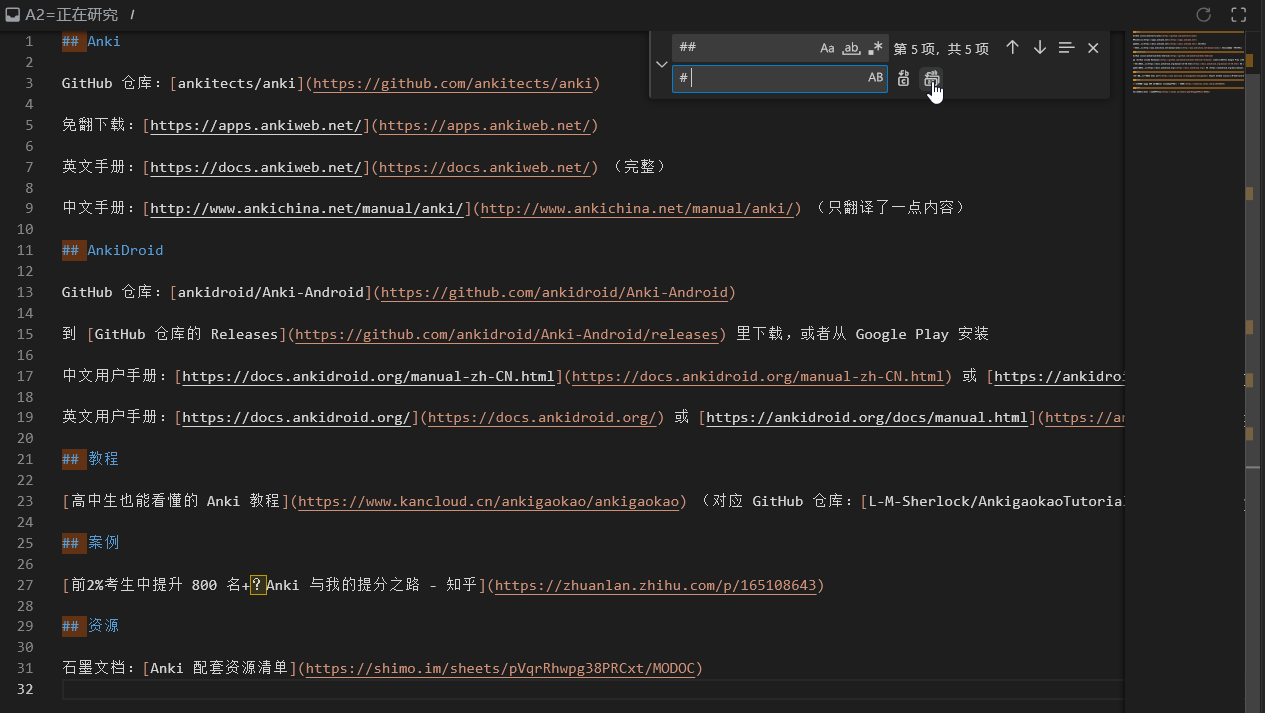Collapse the replace row with chevron

click(x=661, y=64)
